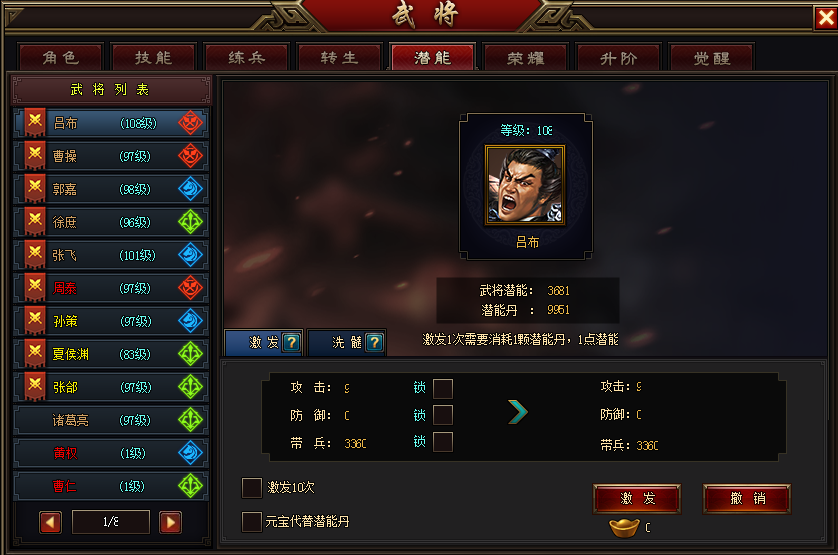The image size is (838, 555).
Task: Click the teal arrow between attribute panels
Action: coord(517,412)
